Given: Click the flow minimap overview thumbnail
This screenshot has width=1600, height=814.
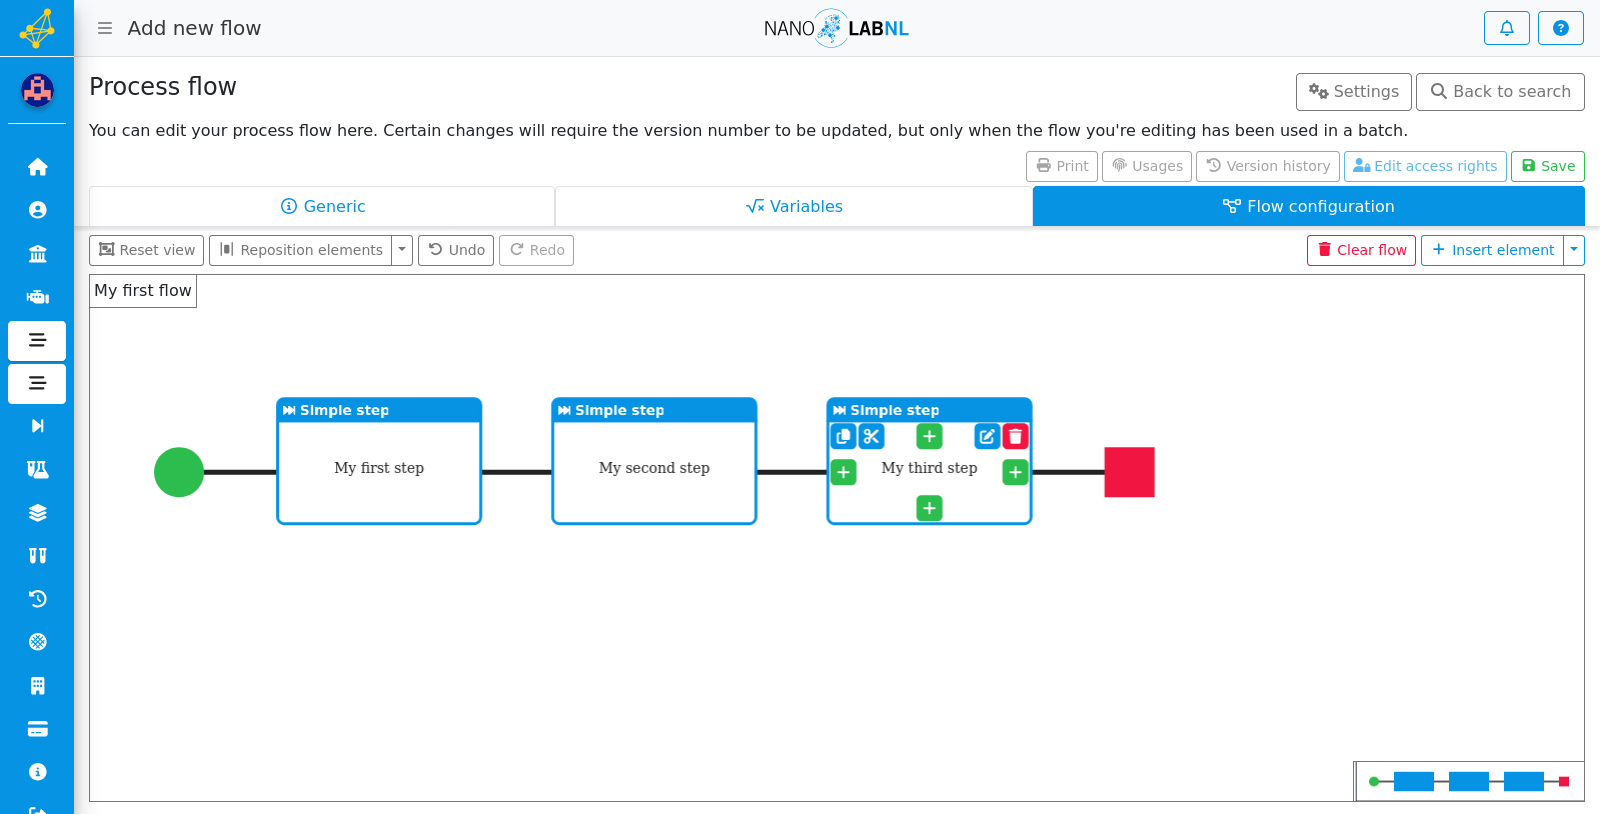Looking at the screenshot, I should (x=1469, y=781).
